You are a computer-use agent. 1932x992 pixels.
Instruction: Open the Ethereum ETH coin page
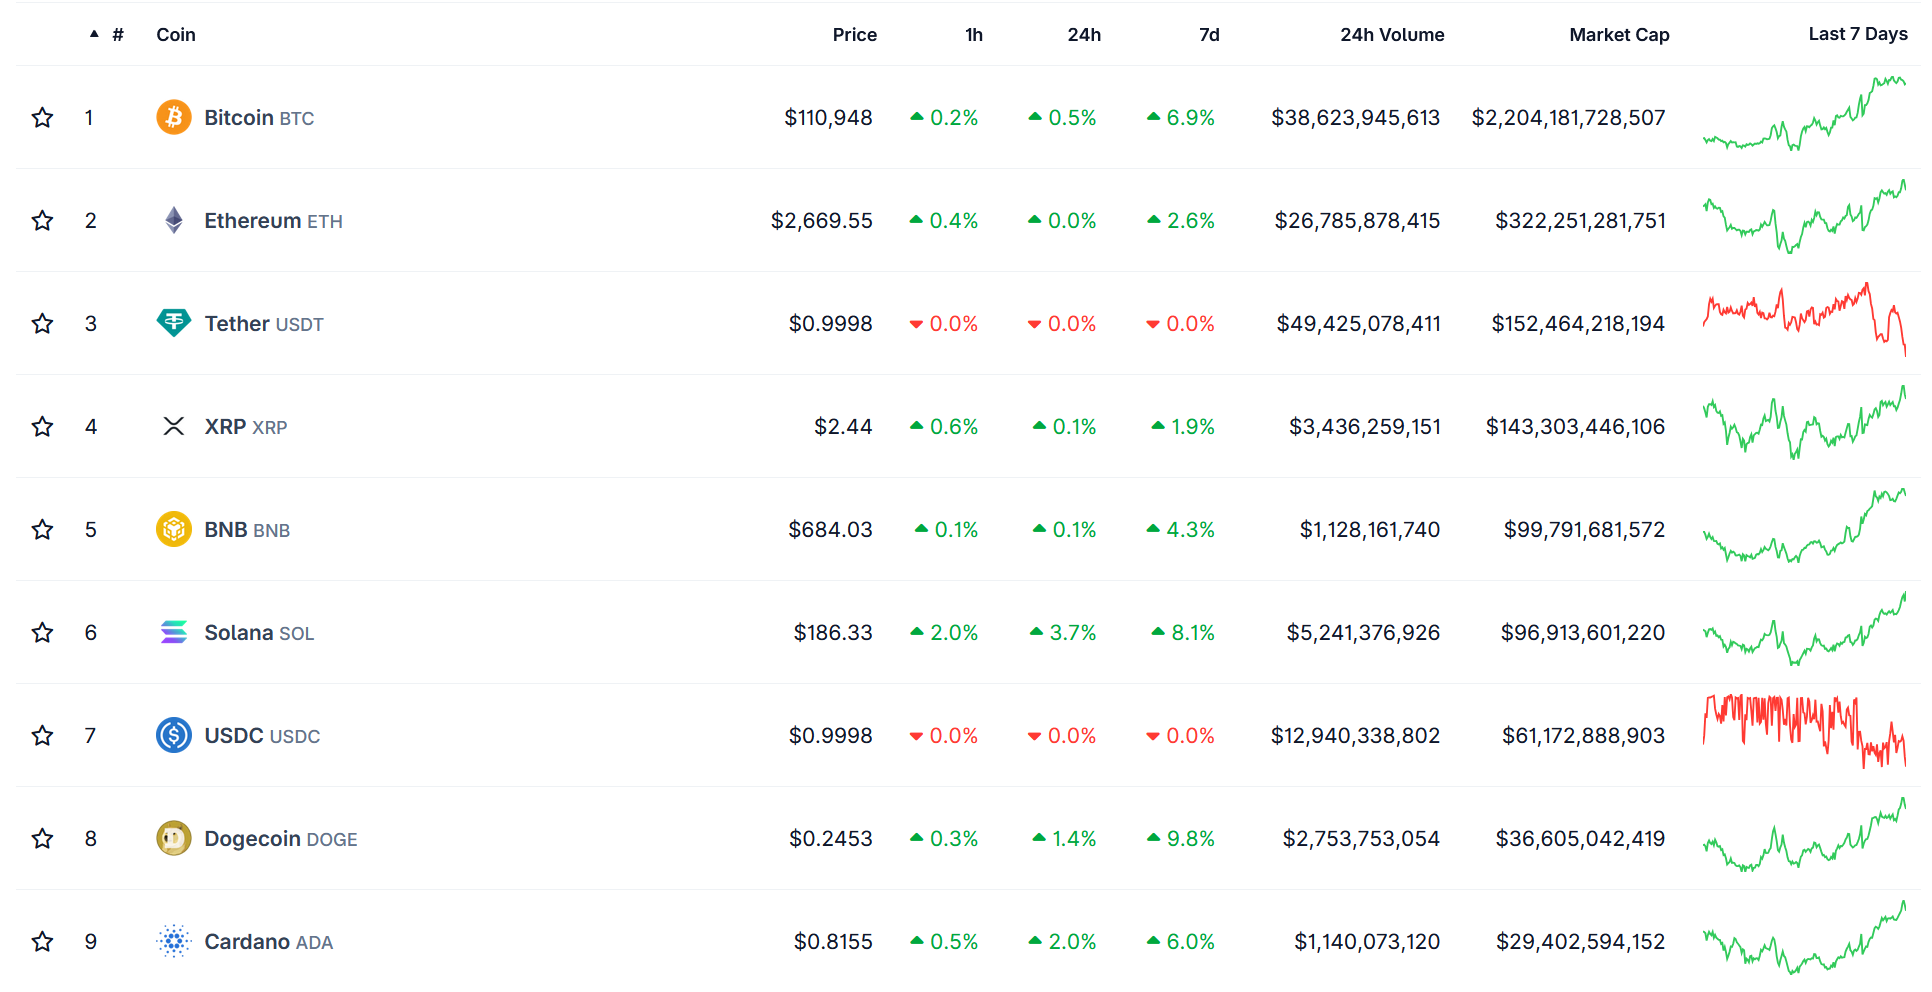273,221
